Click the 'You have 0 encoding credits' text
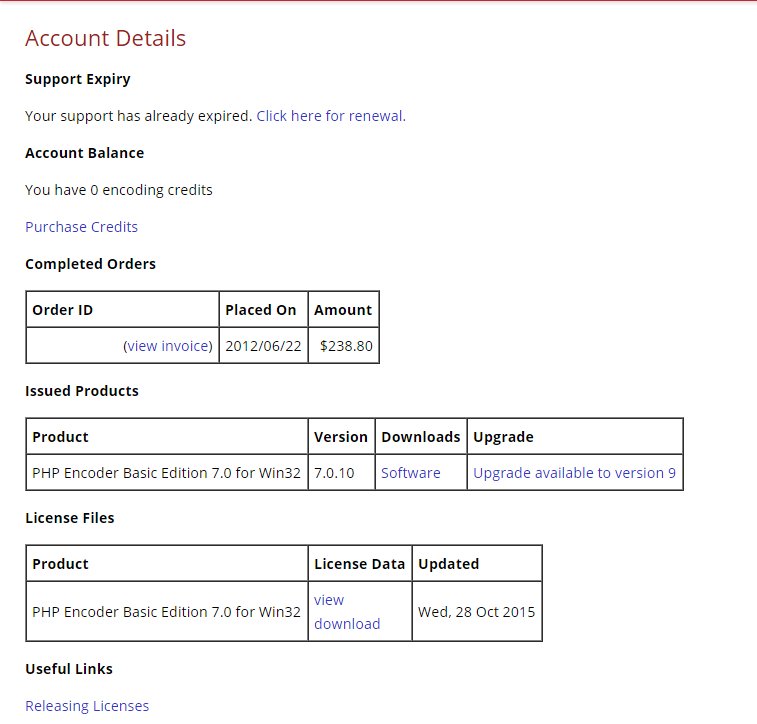The image size is (757, 724). [119, 190]
